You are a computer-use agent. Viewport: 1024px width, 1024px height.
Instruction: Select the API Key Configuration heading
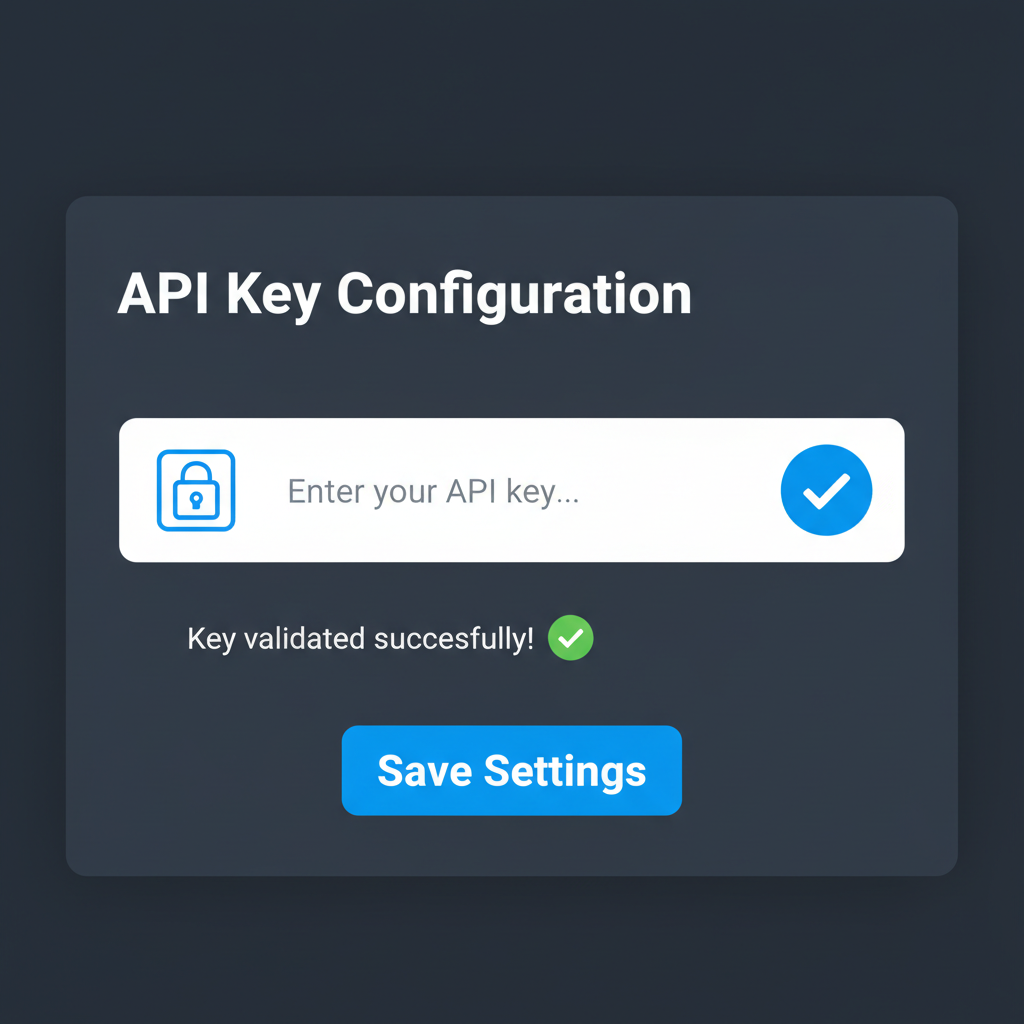[x=405, y=293]
